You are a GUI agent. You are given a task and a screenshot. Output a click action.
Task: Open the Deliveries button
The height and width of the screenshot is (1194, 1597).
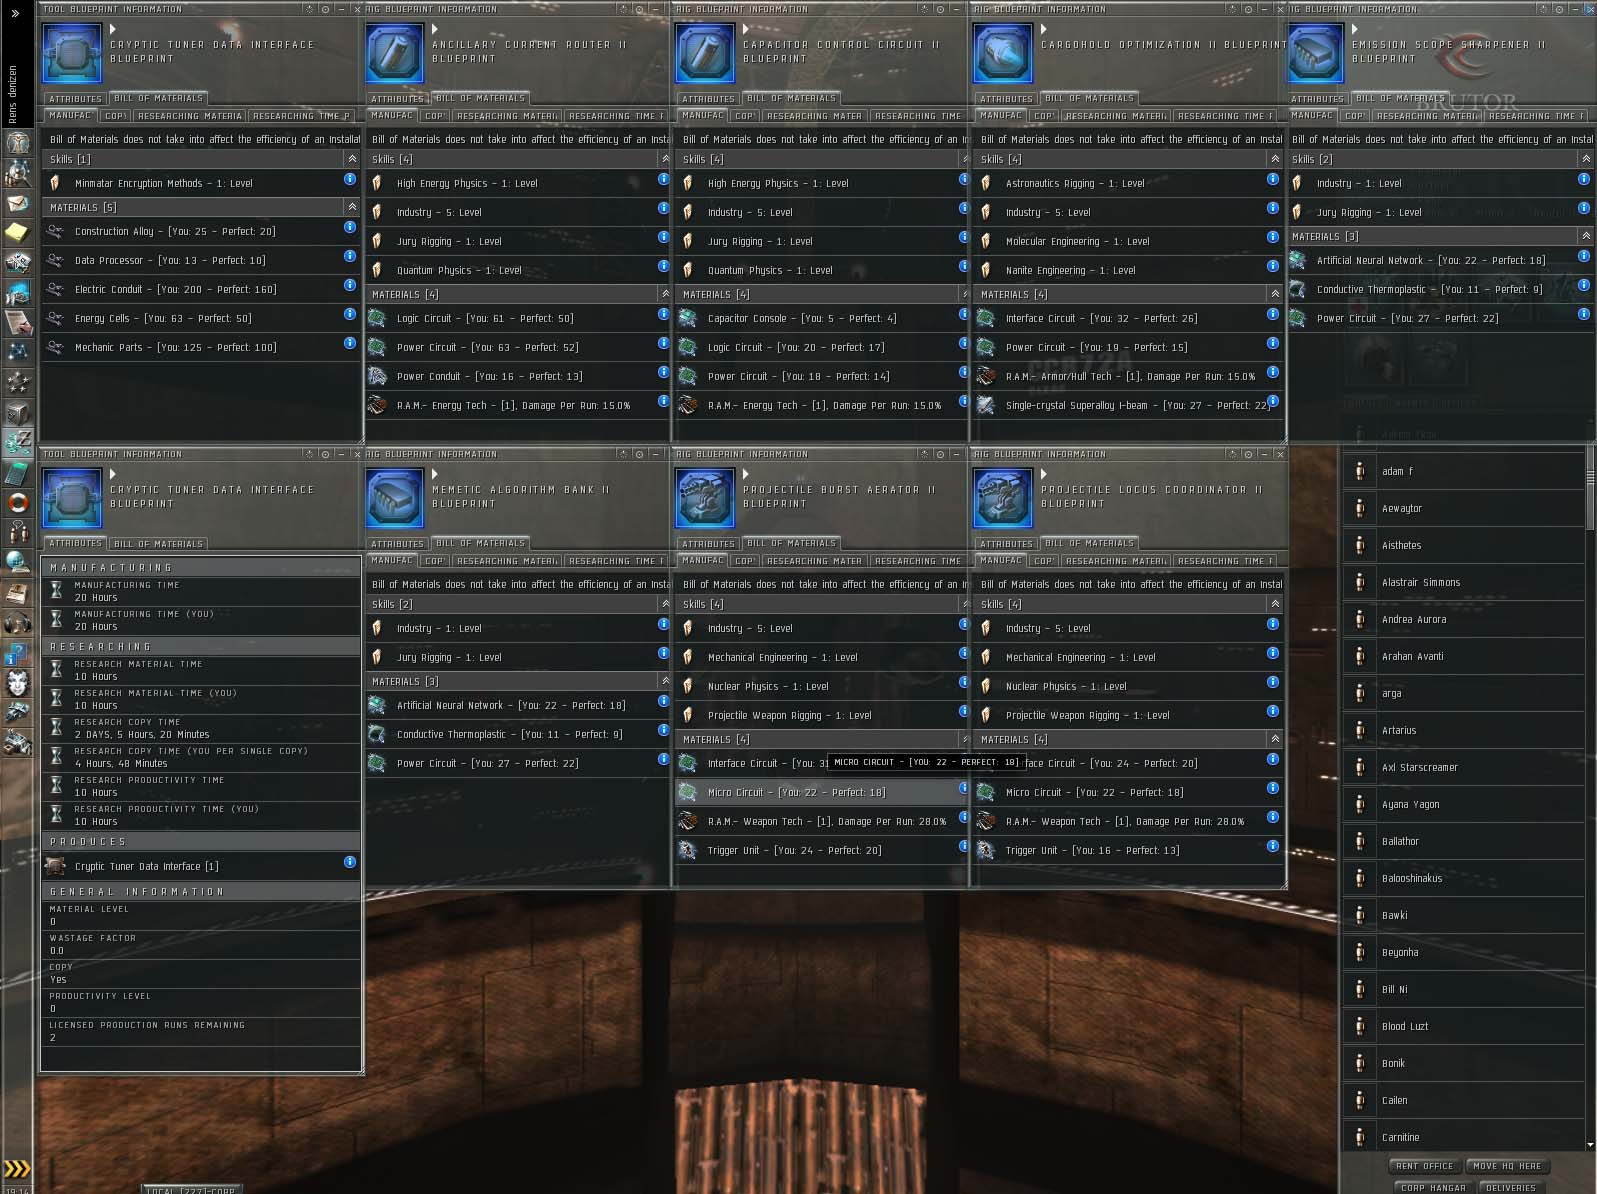[x=1510, y=1188]
